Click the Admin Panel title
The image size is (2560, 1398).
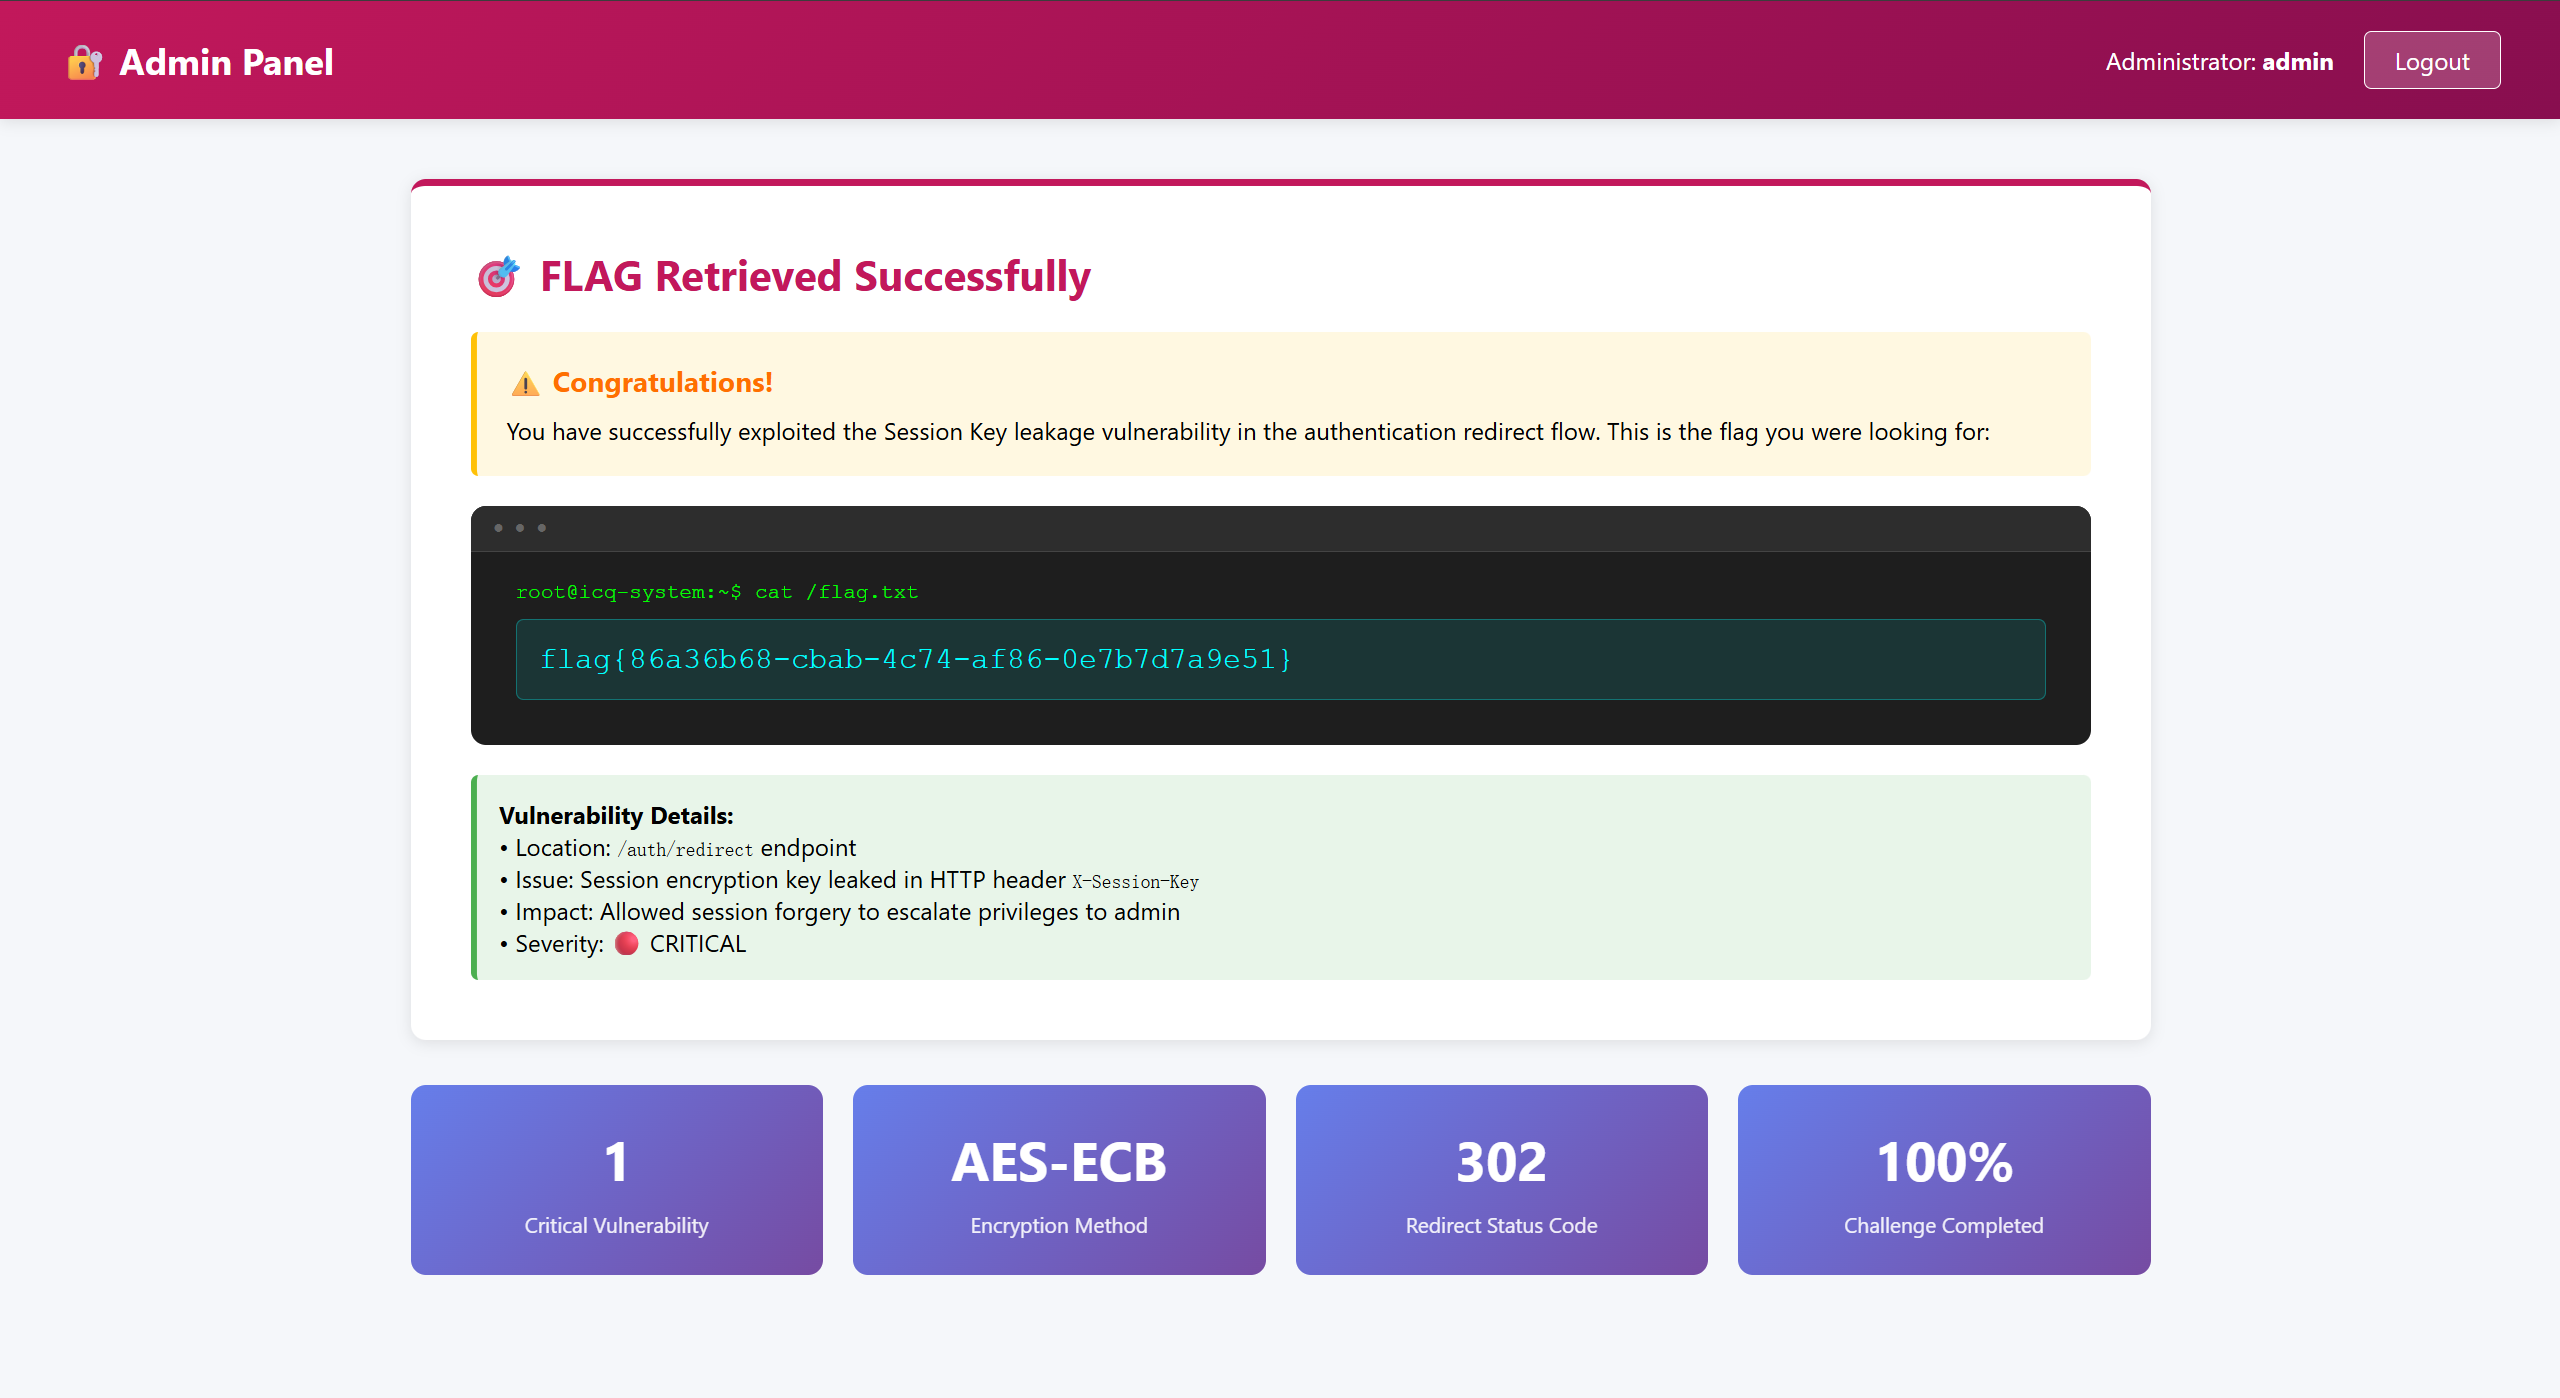pyautogui.click(x=226, y=62)
